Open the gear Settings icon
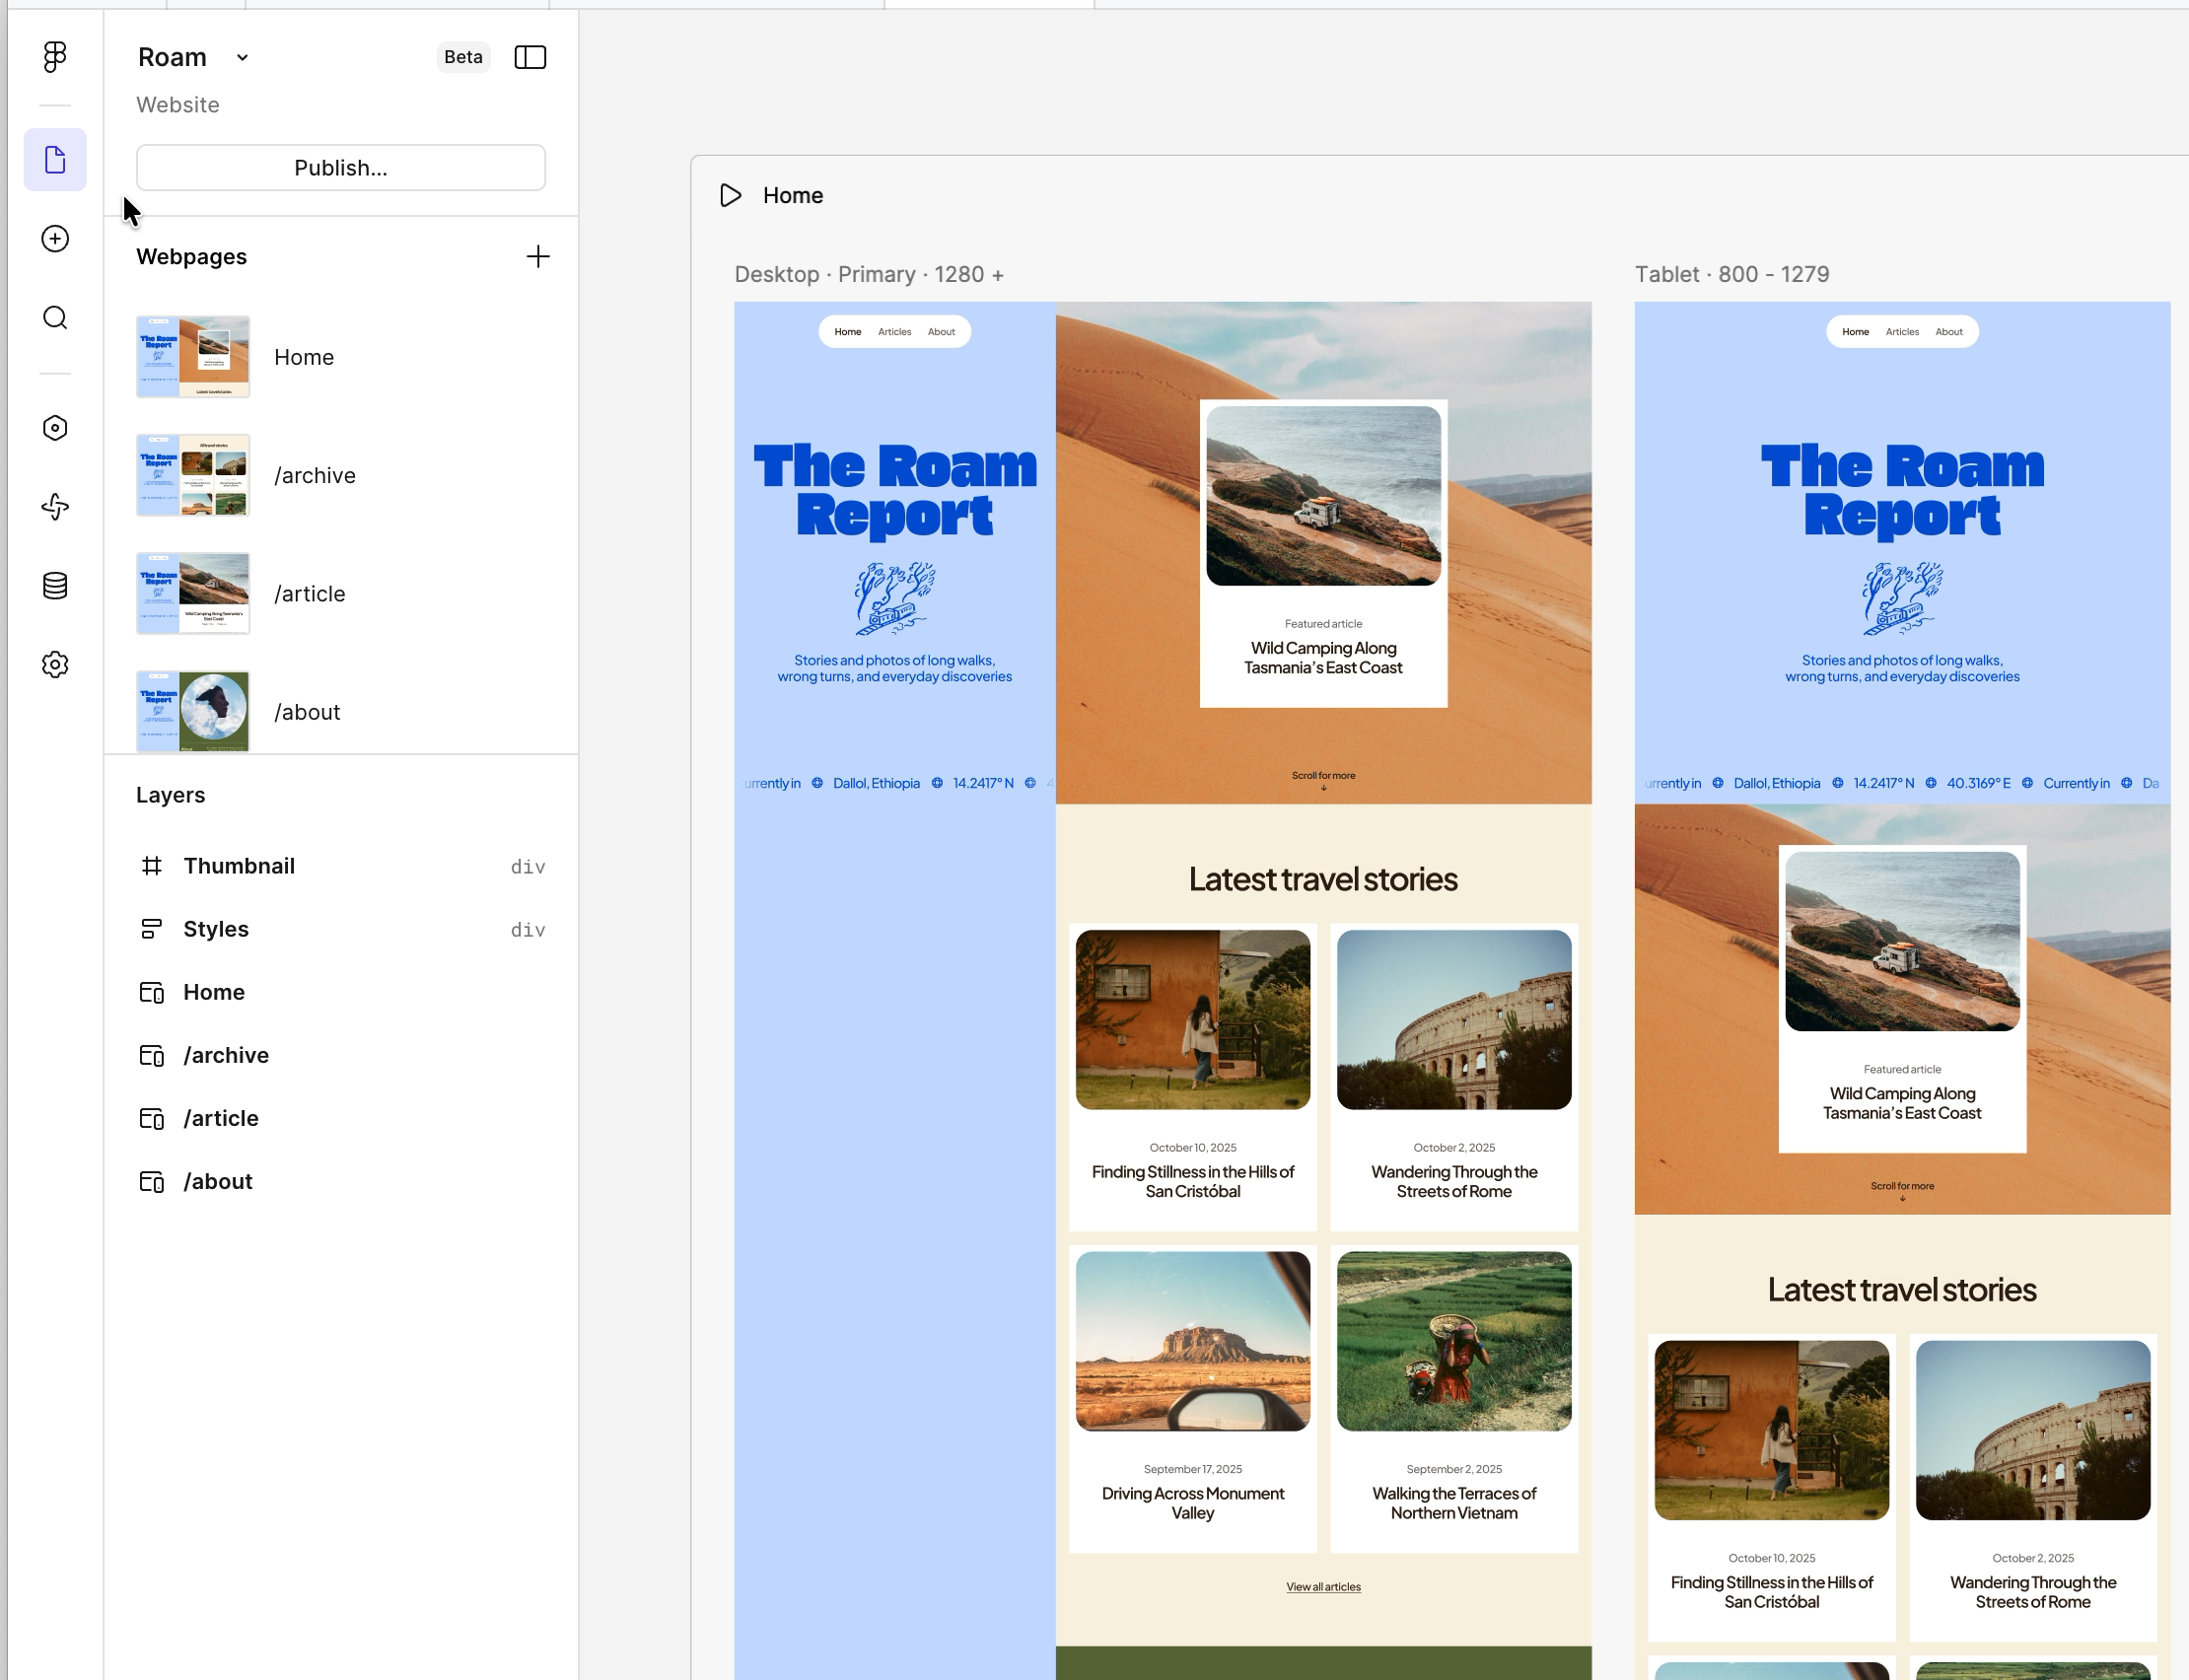Screen dimensions: 2189x1680 coord(55,665)
